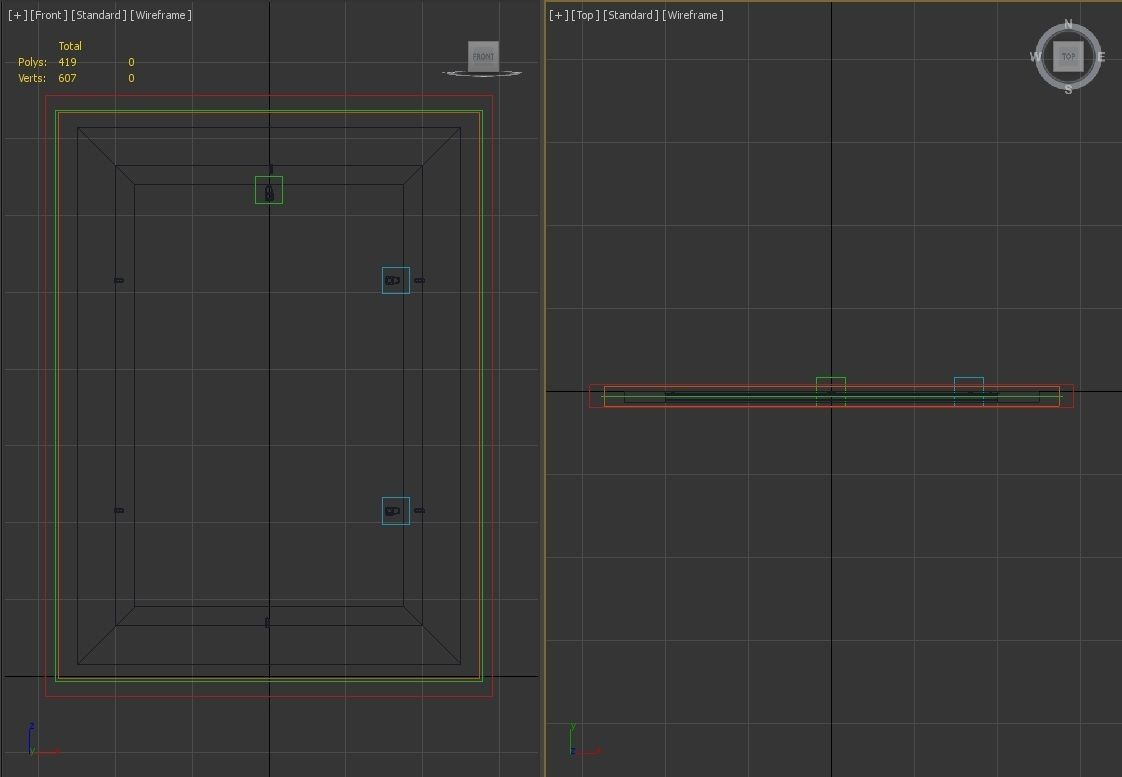Click the Polys count value 419
1122x777 pixels.
(x=67, y=62)
